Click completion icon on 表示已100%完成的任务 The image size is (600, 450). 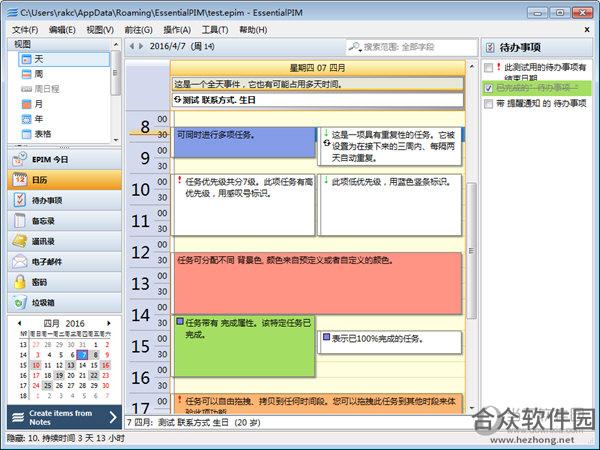coord(326,337)
